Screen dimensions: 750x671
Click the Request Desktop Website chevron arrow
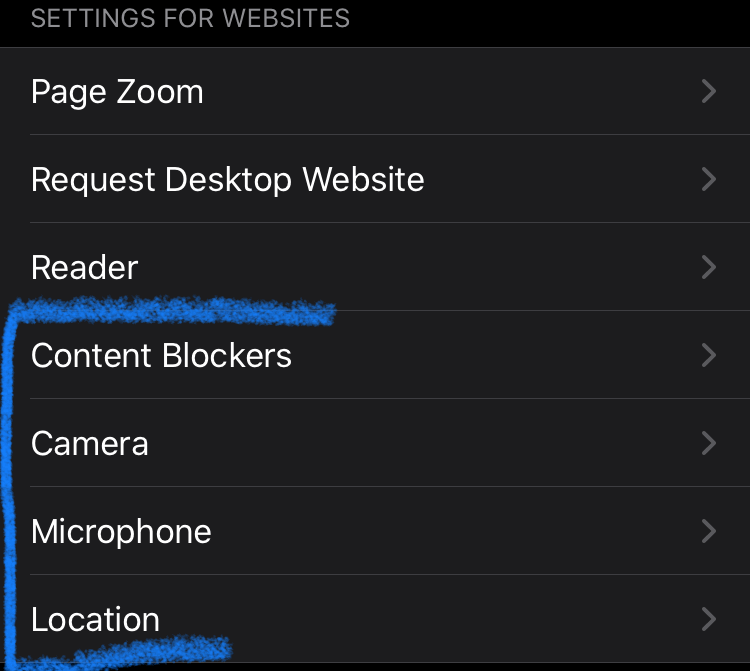(709, 180)
